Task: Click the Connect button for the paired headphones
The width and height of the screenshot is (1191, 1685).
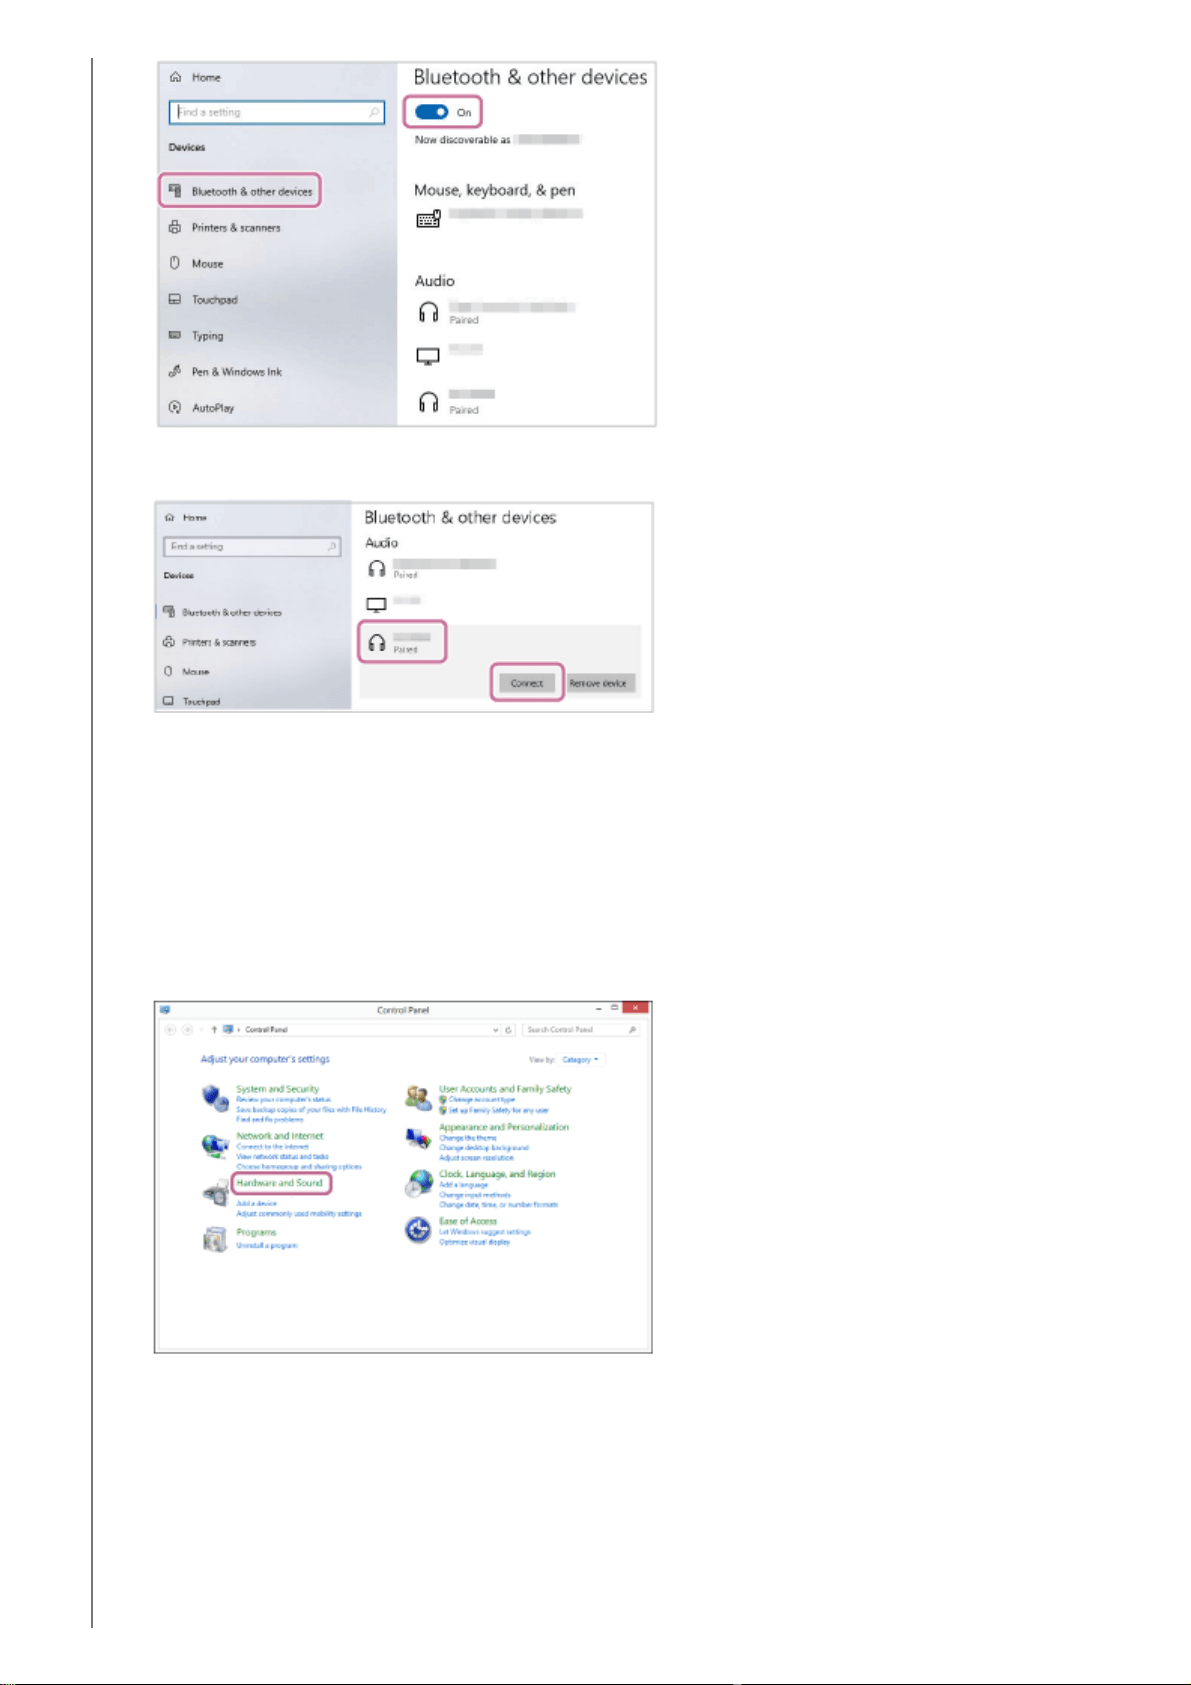Action: (527, 683)
